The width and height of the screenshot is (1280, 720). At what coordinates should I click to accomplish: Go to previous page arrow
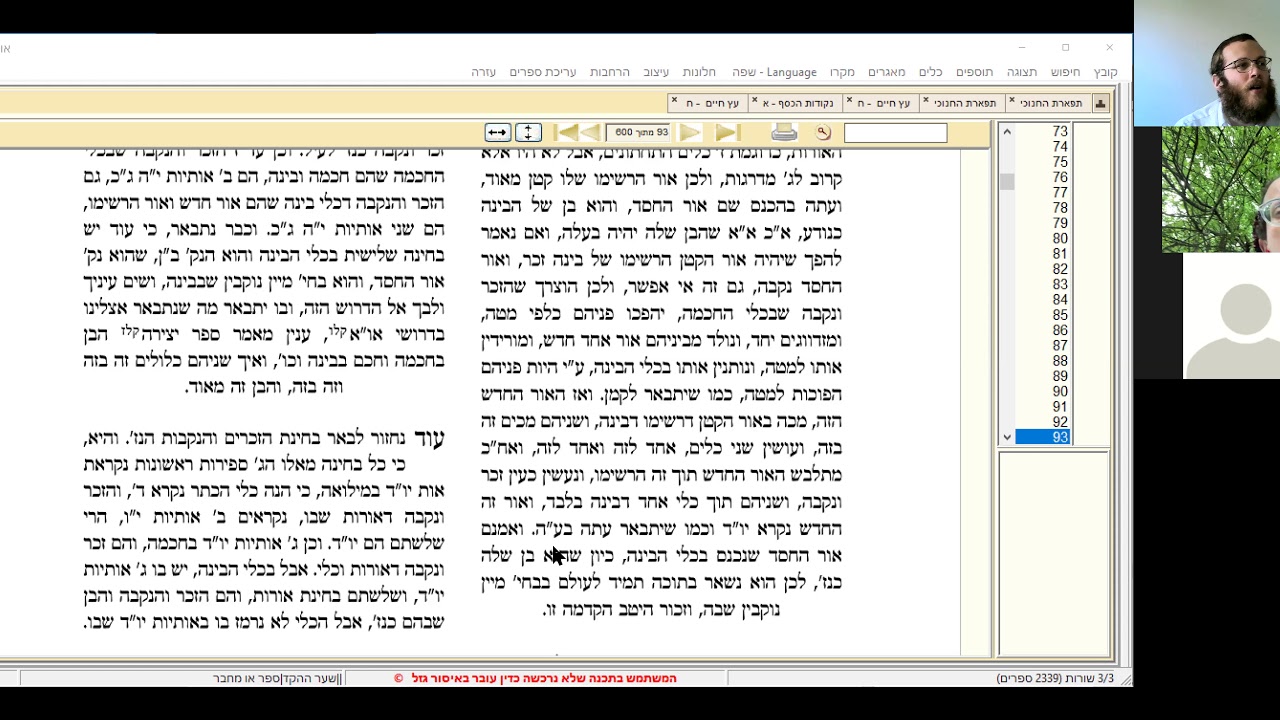pyautogui.click(x=591, y=132)
